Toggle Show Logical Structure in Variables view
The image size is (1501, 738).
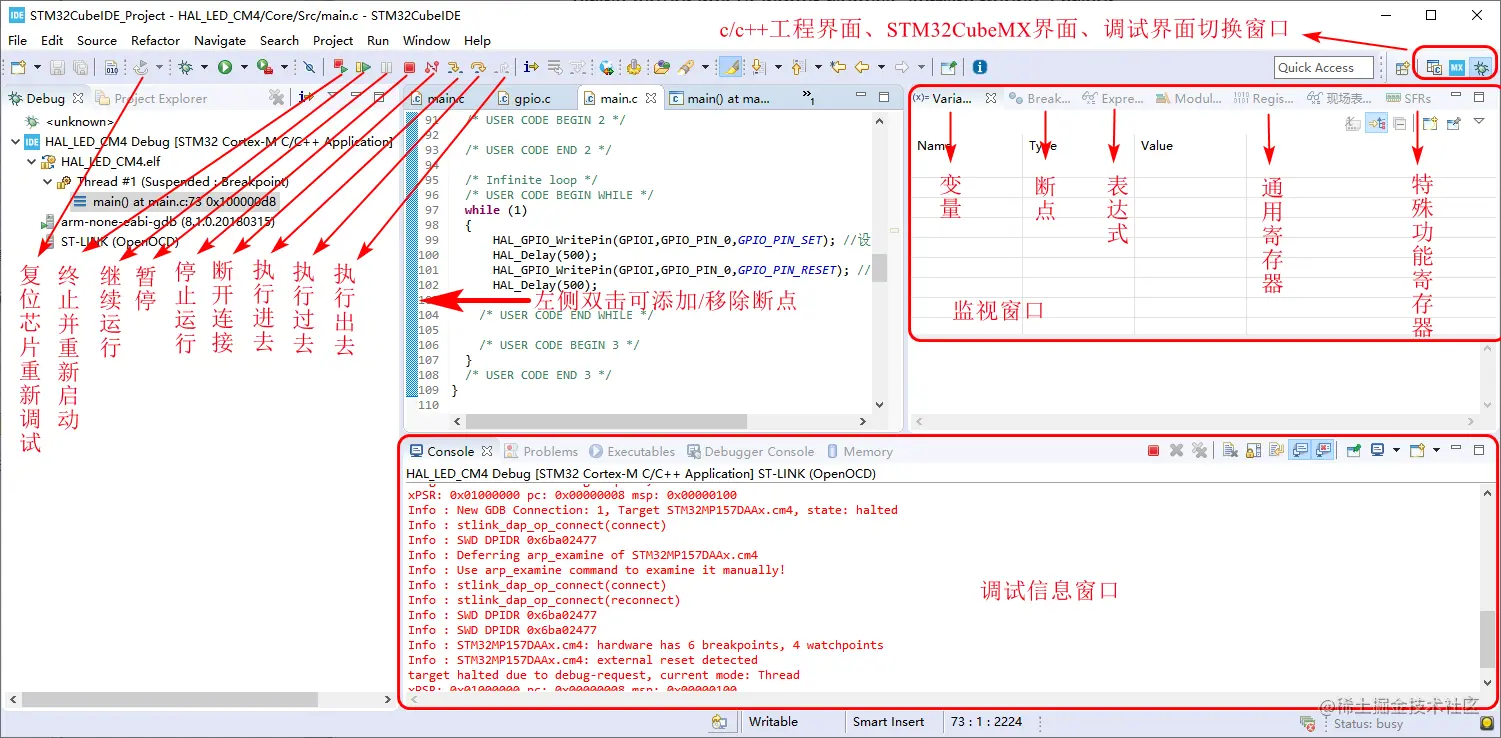(x=1376, y=123)
